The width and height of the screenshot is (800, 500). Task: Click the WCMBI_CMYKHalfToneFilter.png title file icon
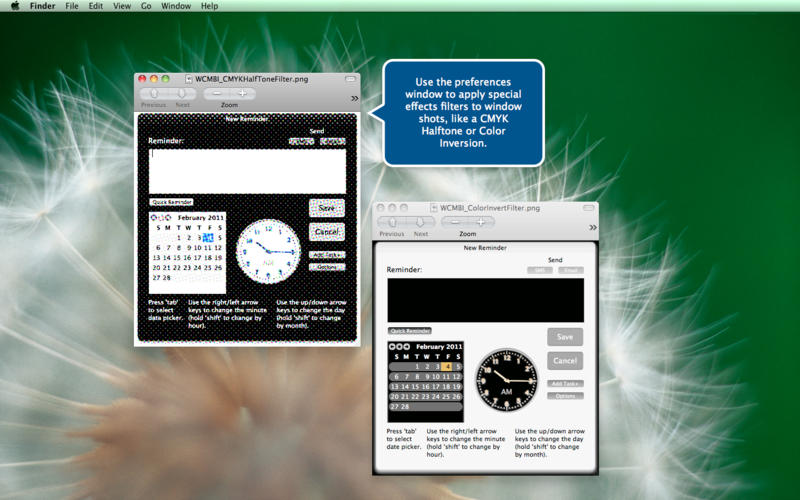(x=189, y=79)
